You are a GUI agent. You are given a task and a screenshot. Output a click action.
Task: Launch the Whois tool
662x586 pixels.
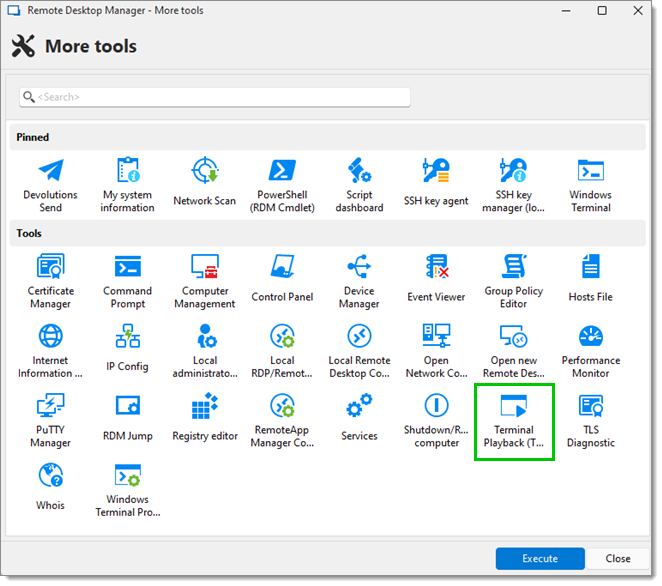50,489
